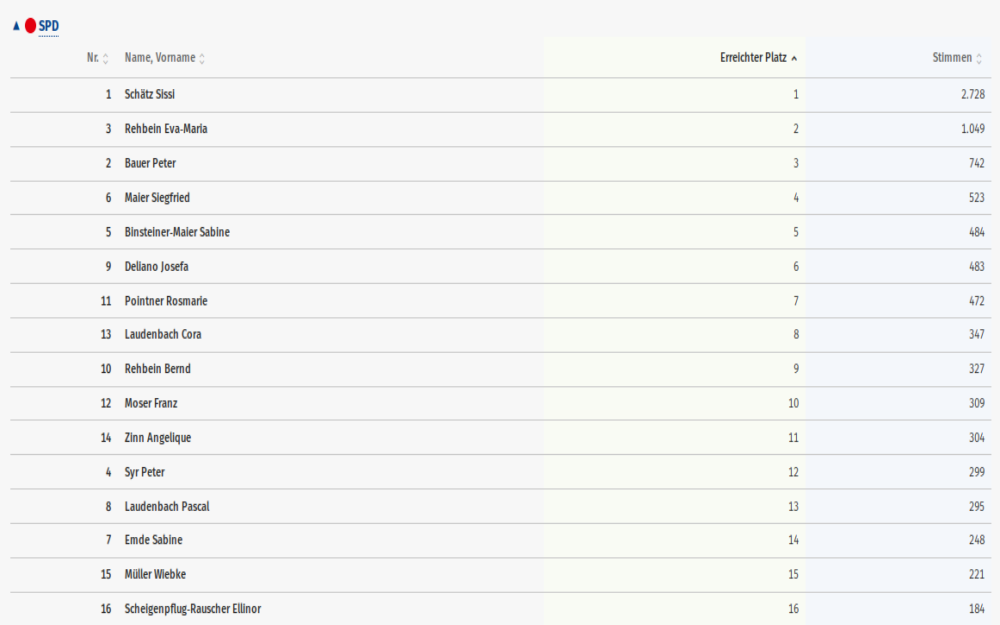Click the Stimmen column header label
Viewport: 1000px width, 625px height.
click(x=952, y=57)
